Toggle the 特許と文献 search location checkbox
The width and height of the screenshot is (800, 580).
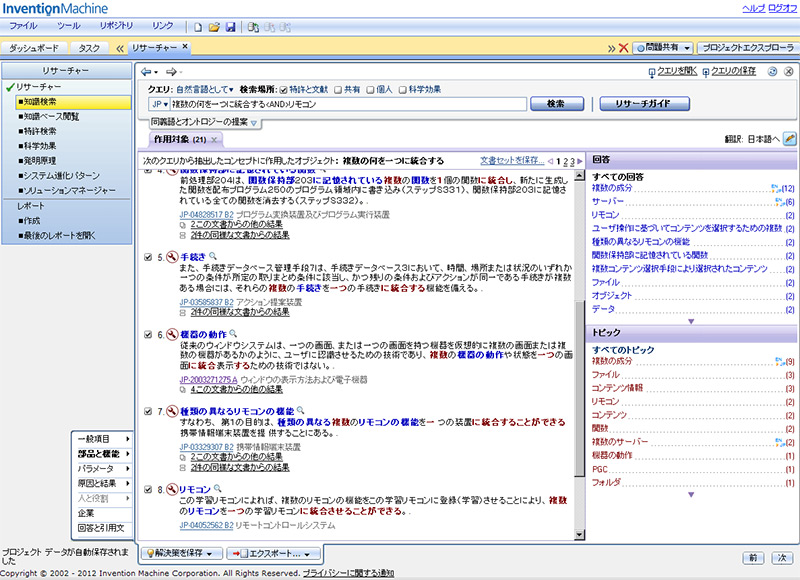(x=284, y=90)
